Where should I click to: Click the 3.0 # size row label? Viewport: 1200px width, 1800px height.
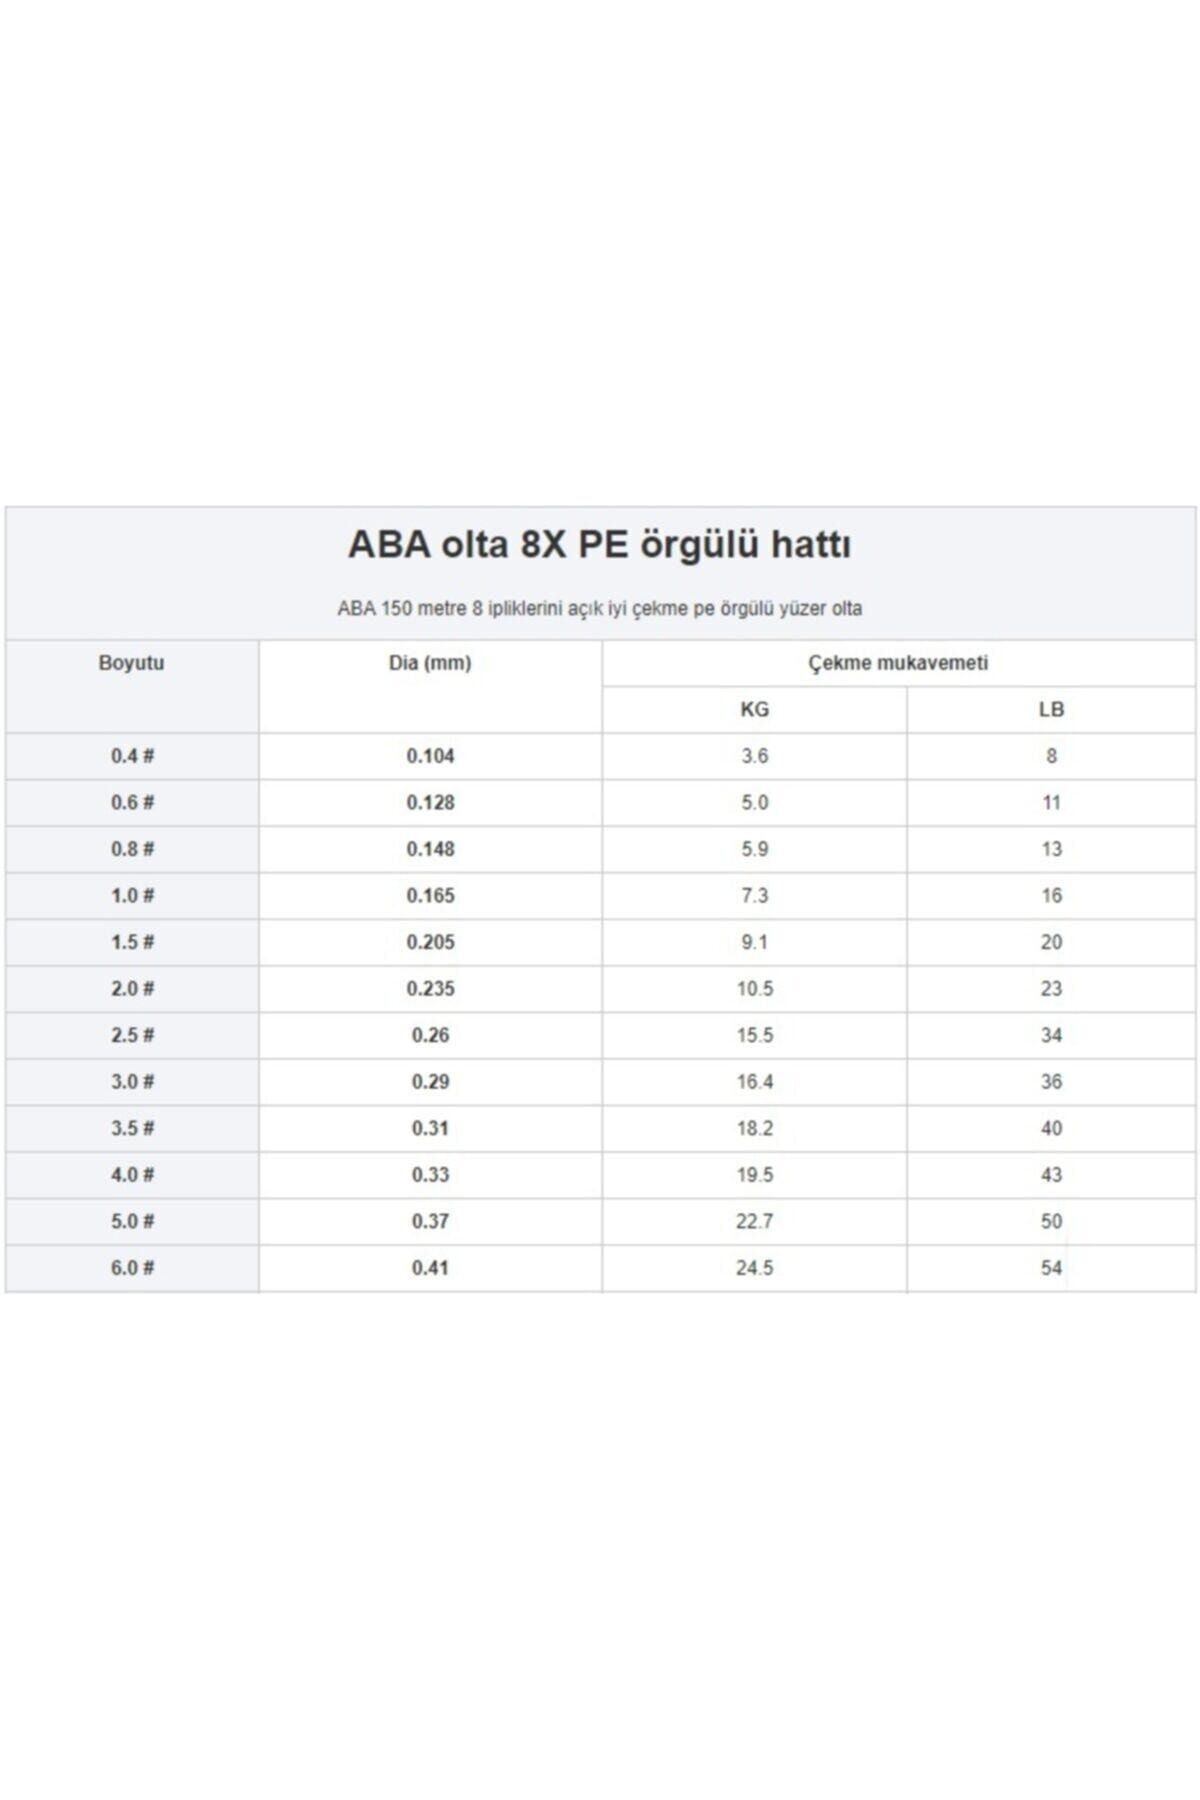[x=131, y=1082]
